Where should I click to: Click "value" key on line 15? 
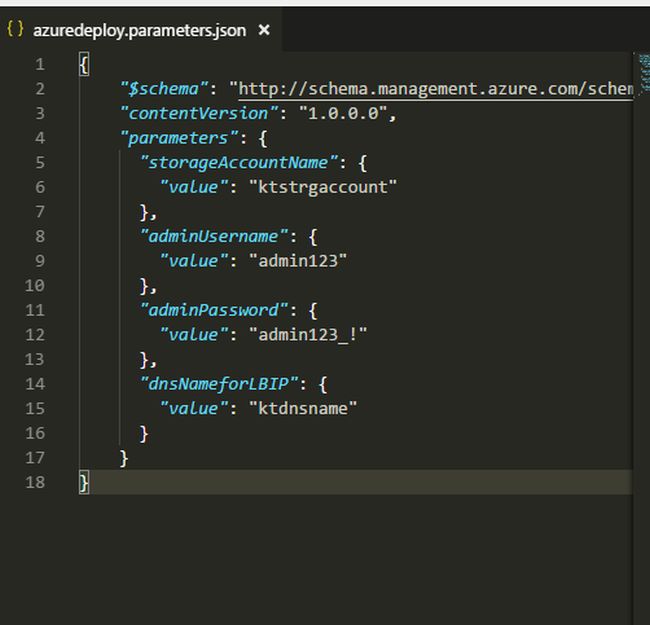click(x=194, y=409)
